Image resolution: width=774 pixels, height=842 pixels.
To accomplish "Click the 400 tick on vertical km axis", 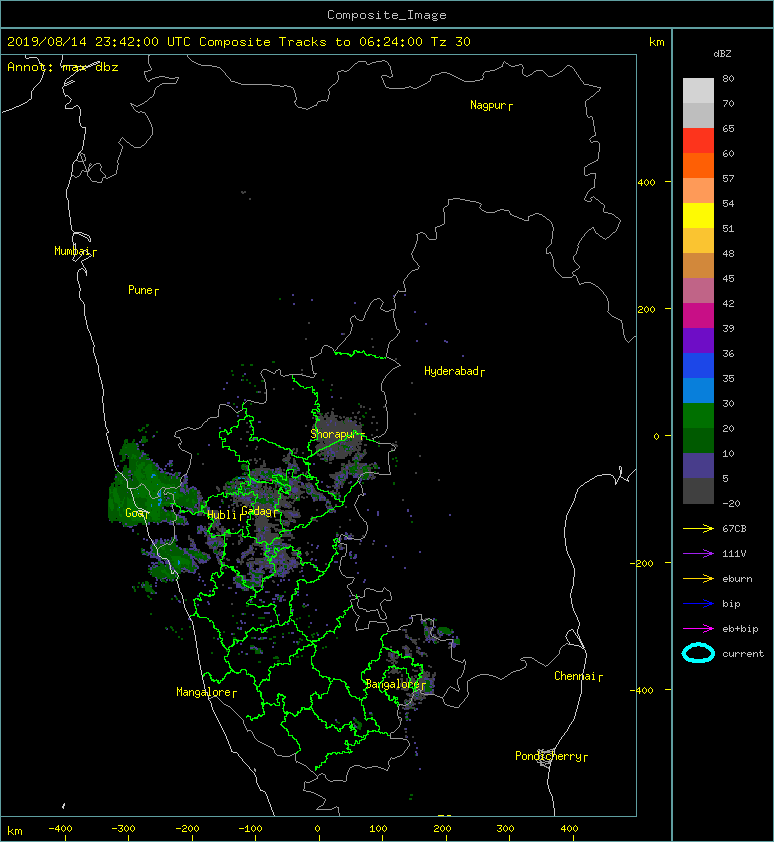I will pos(647,183).
